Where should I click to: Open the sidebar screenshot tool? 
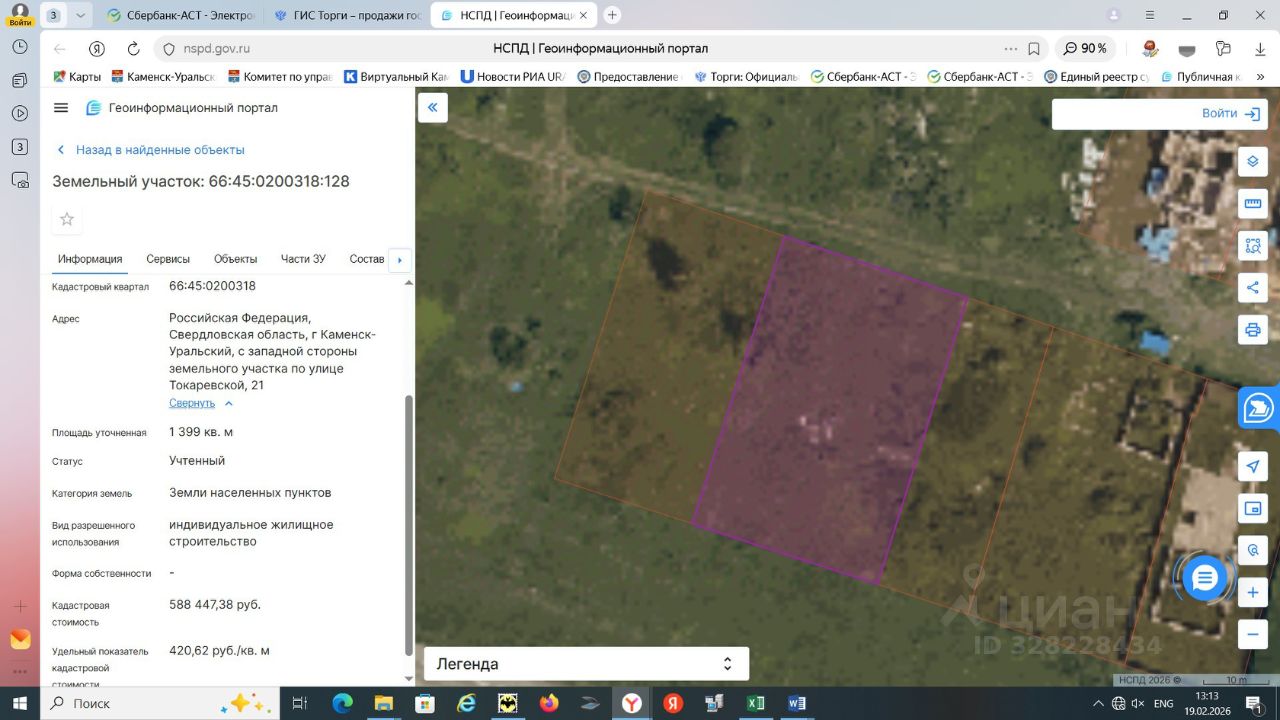point(20,180)
